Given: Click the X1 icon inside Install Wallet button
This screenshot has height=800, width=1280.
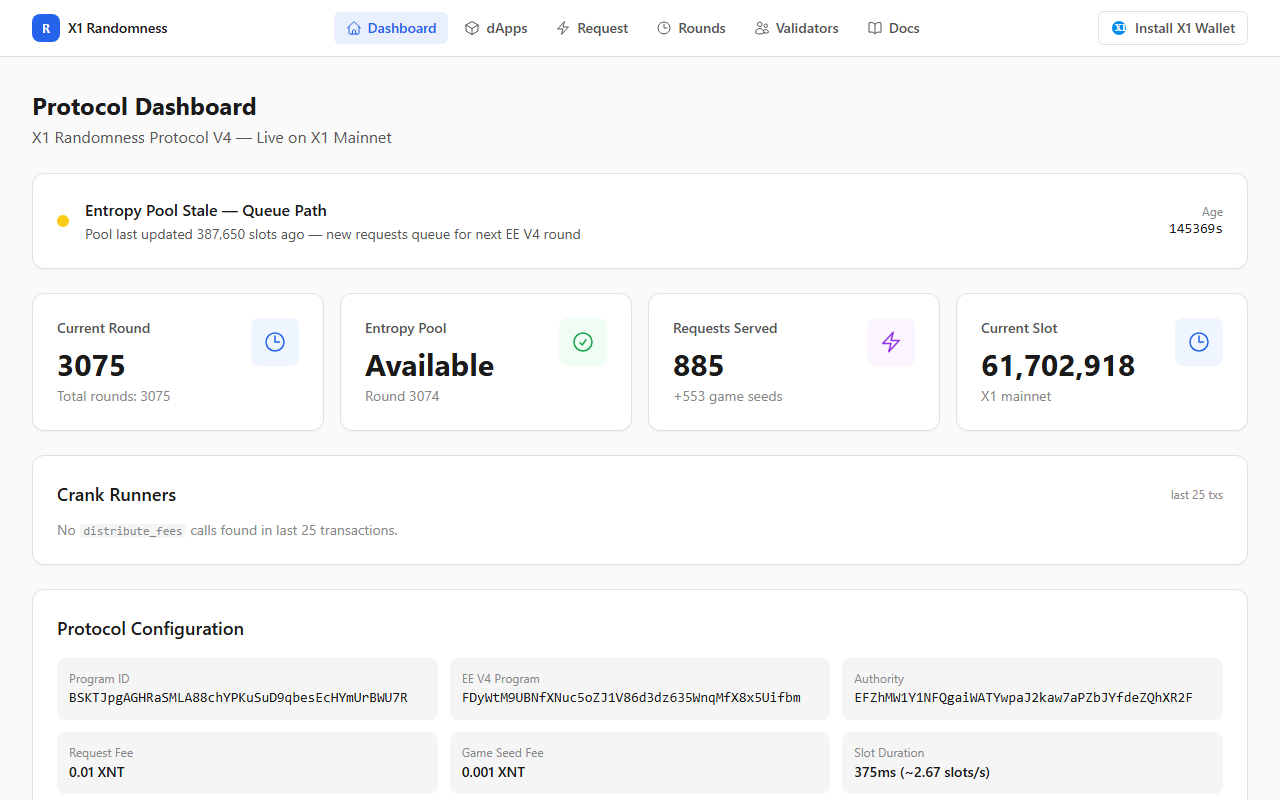Looking at the screenshot, I should click(x=1120, y=28).
